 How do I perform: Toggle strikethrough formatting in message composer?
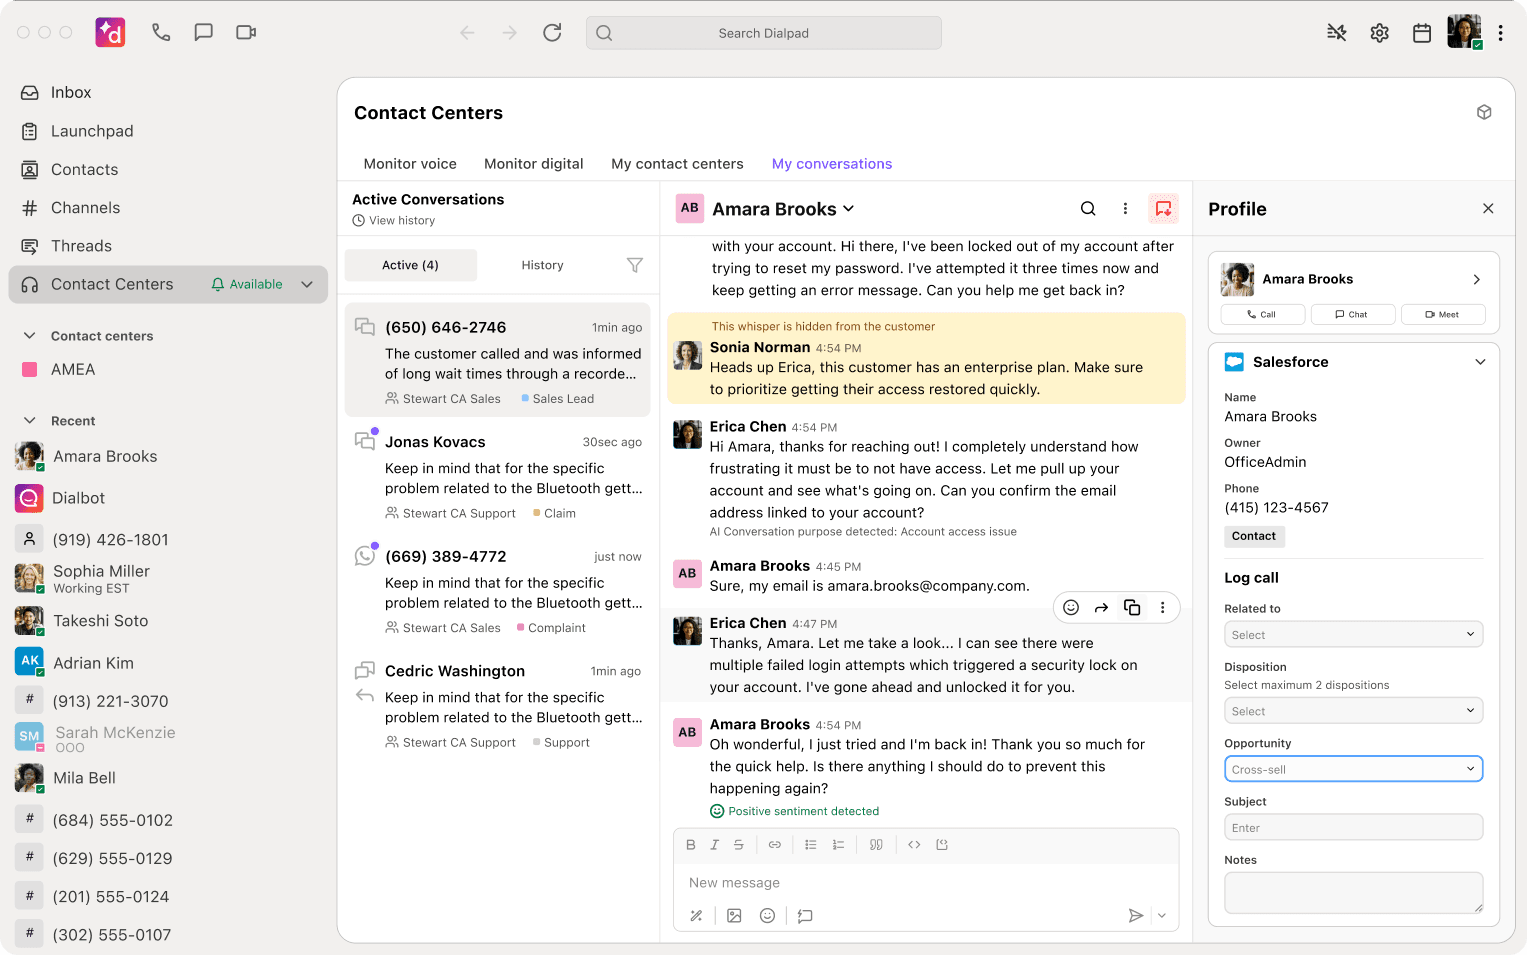pos(739,845)
